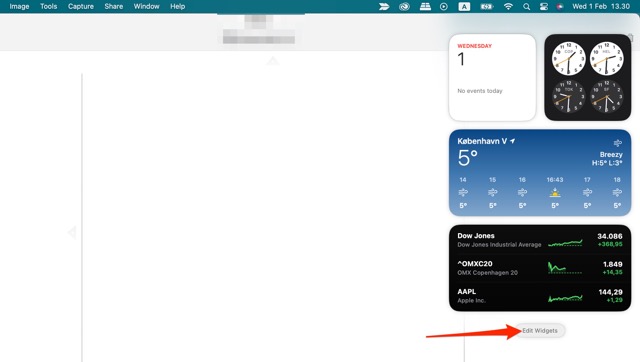Click the Creative Cloud menu bar icon

[404, 7]
